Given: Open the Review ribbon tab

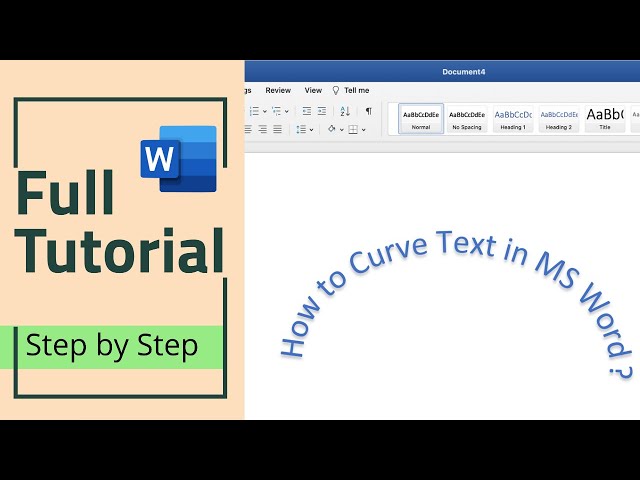Looking at the screenshot, I should [278, 90].
